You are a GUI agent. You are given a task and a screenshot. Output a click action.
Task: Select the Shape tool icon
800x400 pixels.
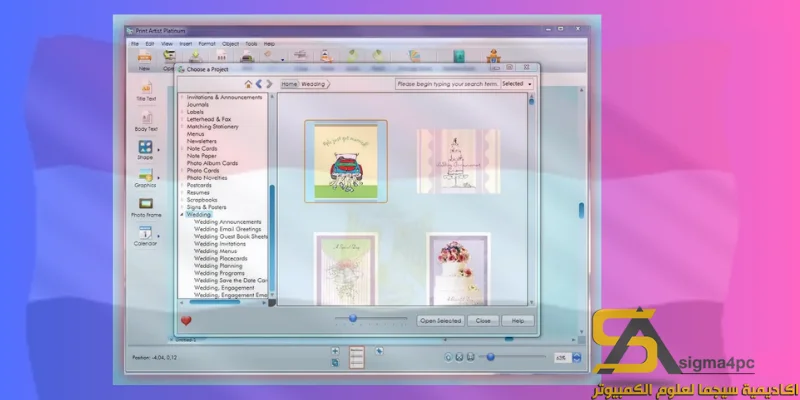(145, 147)
